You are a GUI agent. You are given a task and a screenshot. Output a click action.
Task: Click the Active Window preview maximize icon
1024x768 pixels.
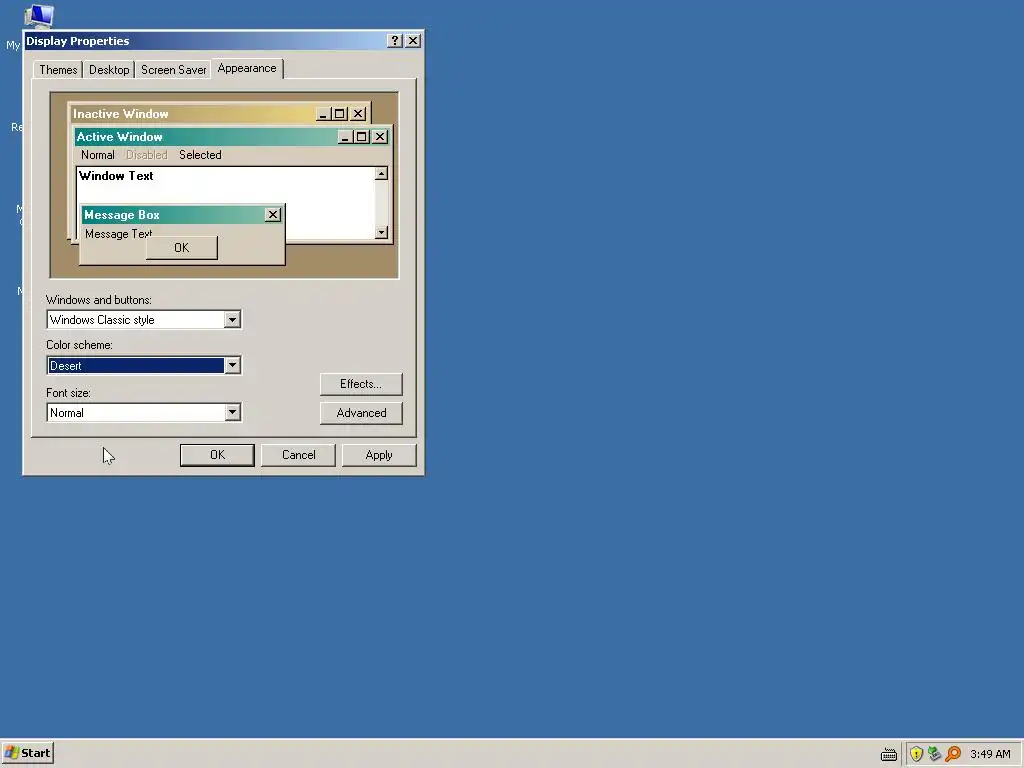(x=361, y=136)
